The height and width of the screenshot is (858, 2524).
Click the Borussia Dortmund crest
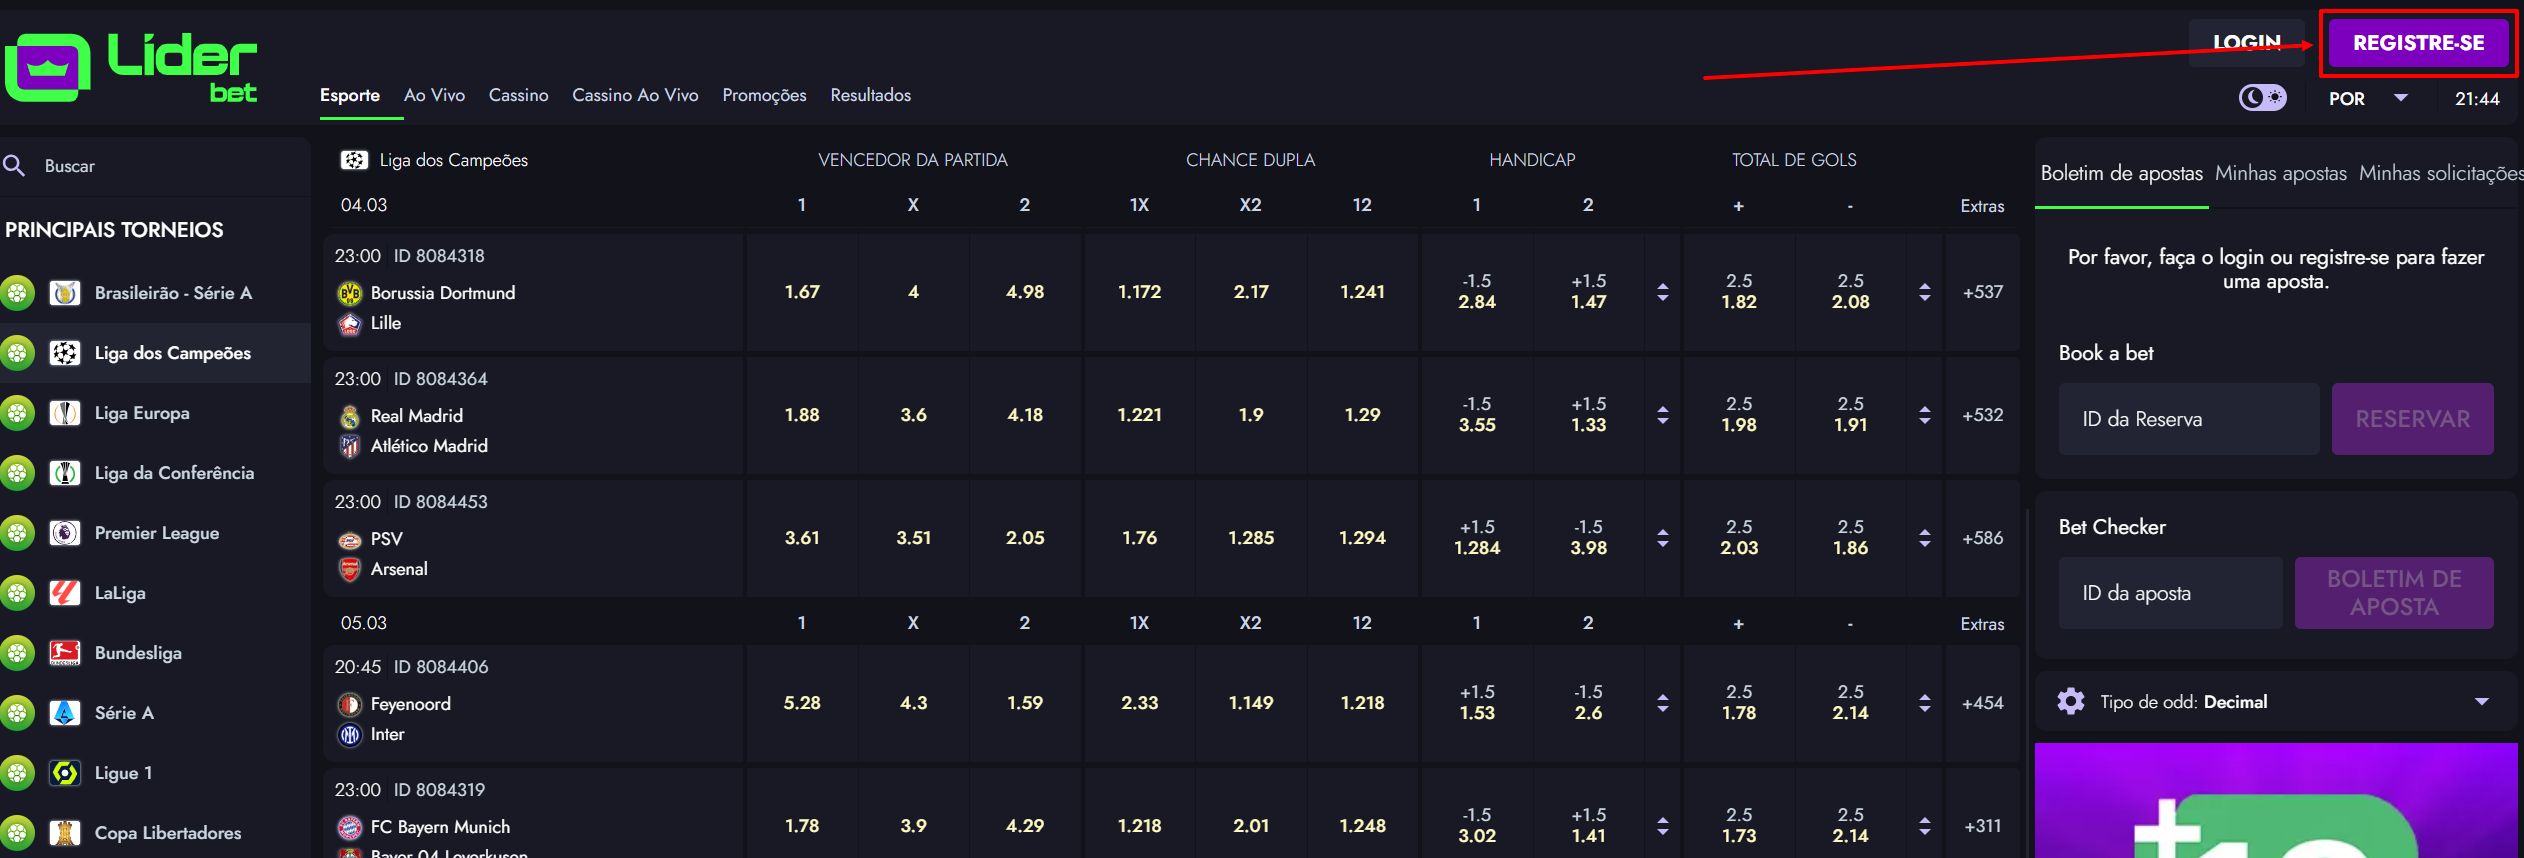[x=350, y=293]
